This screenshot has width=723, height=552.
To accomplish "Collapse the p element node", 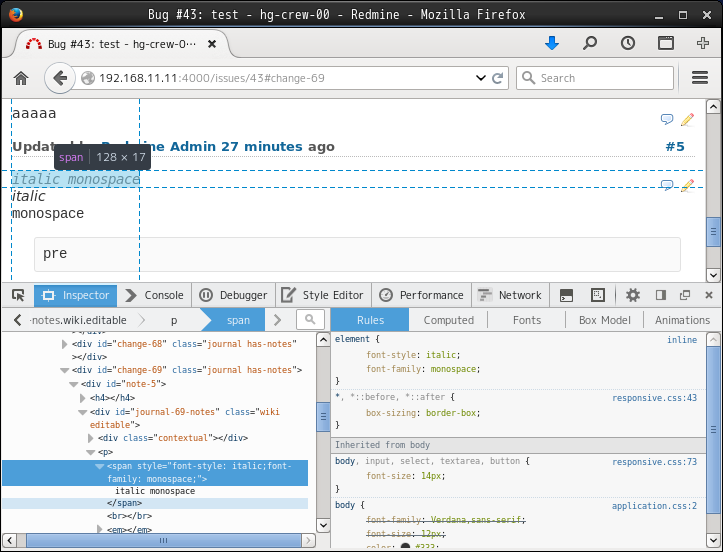I will click(91, 452).
